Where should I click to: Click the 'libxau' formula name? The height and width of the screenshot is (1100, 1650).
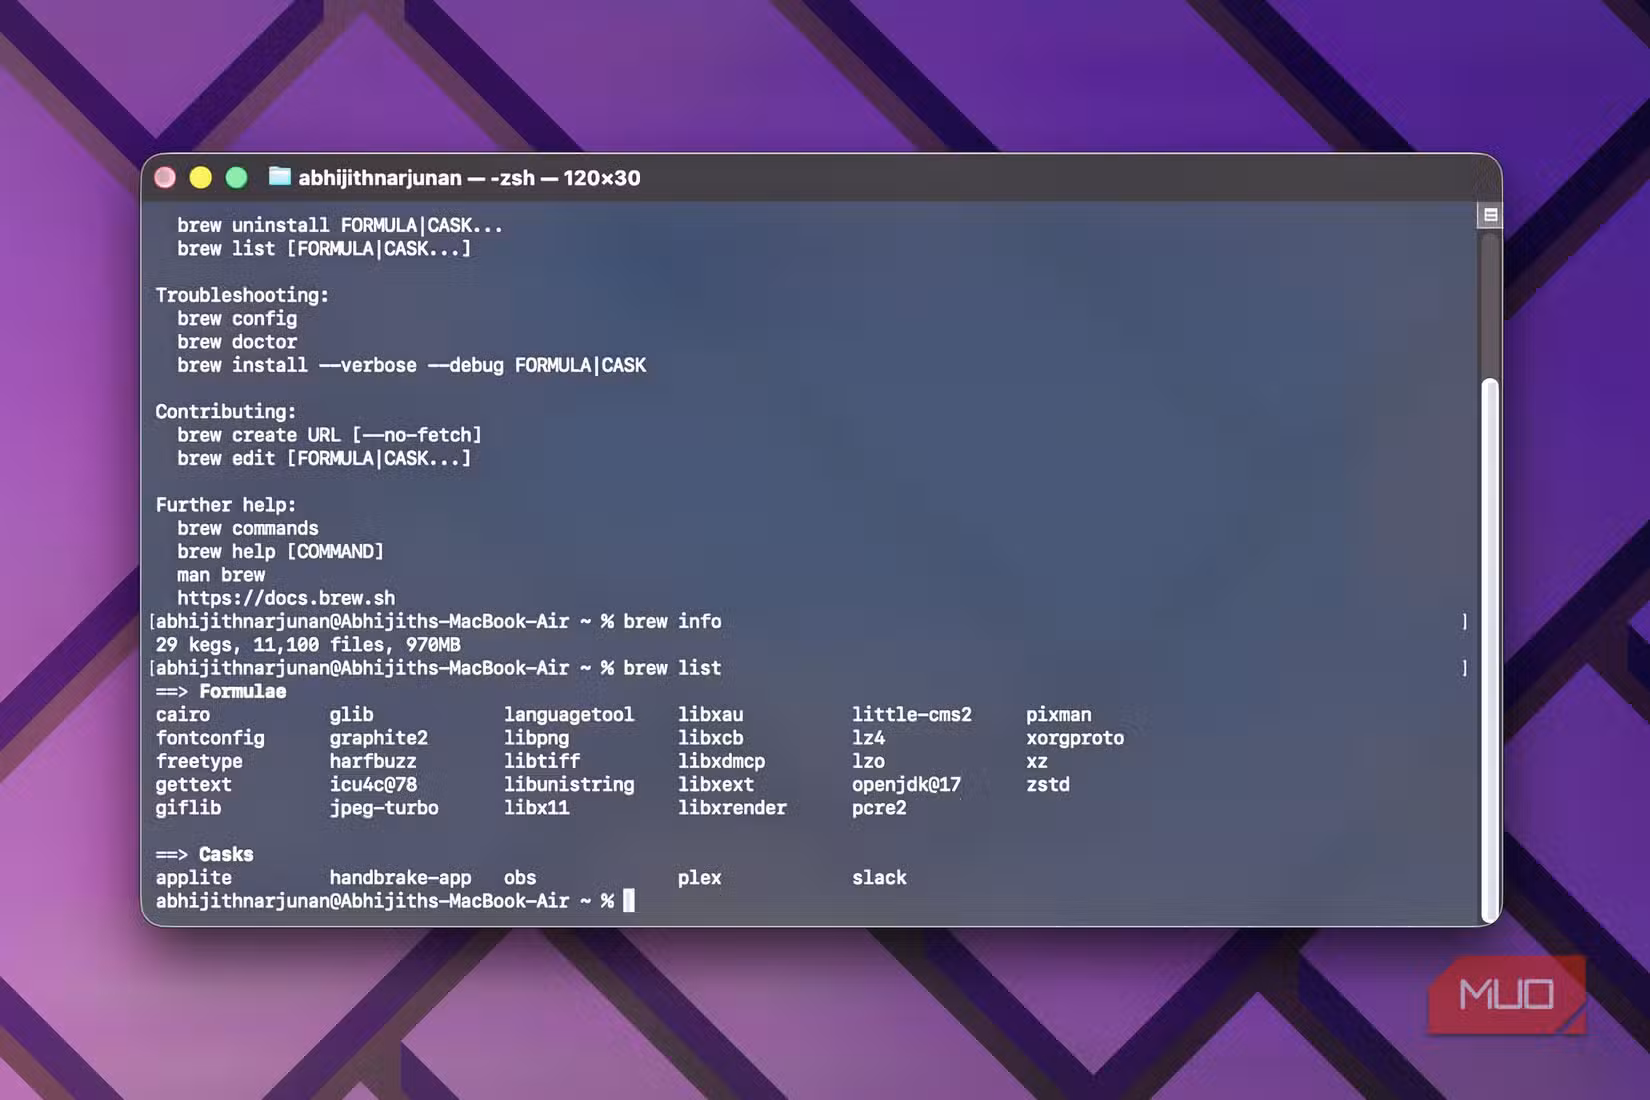pos(710,715)
